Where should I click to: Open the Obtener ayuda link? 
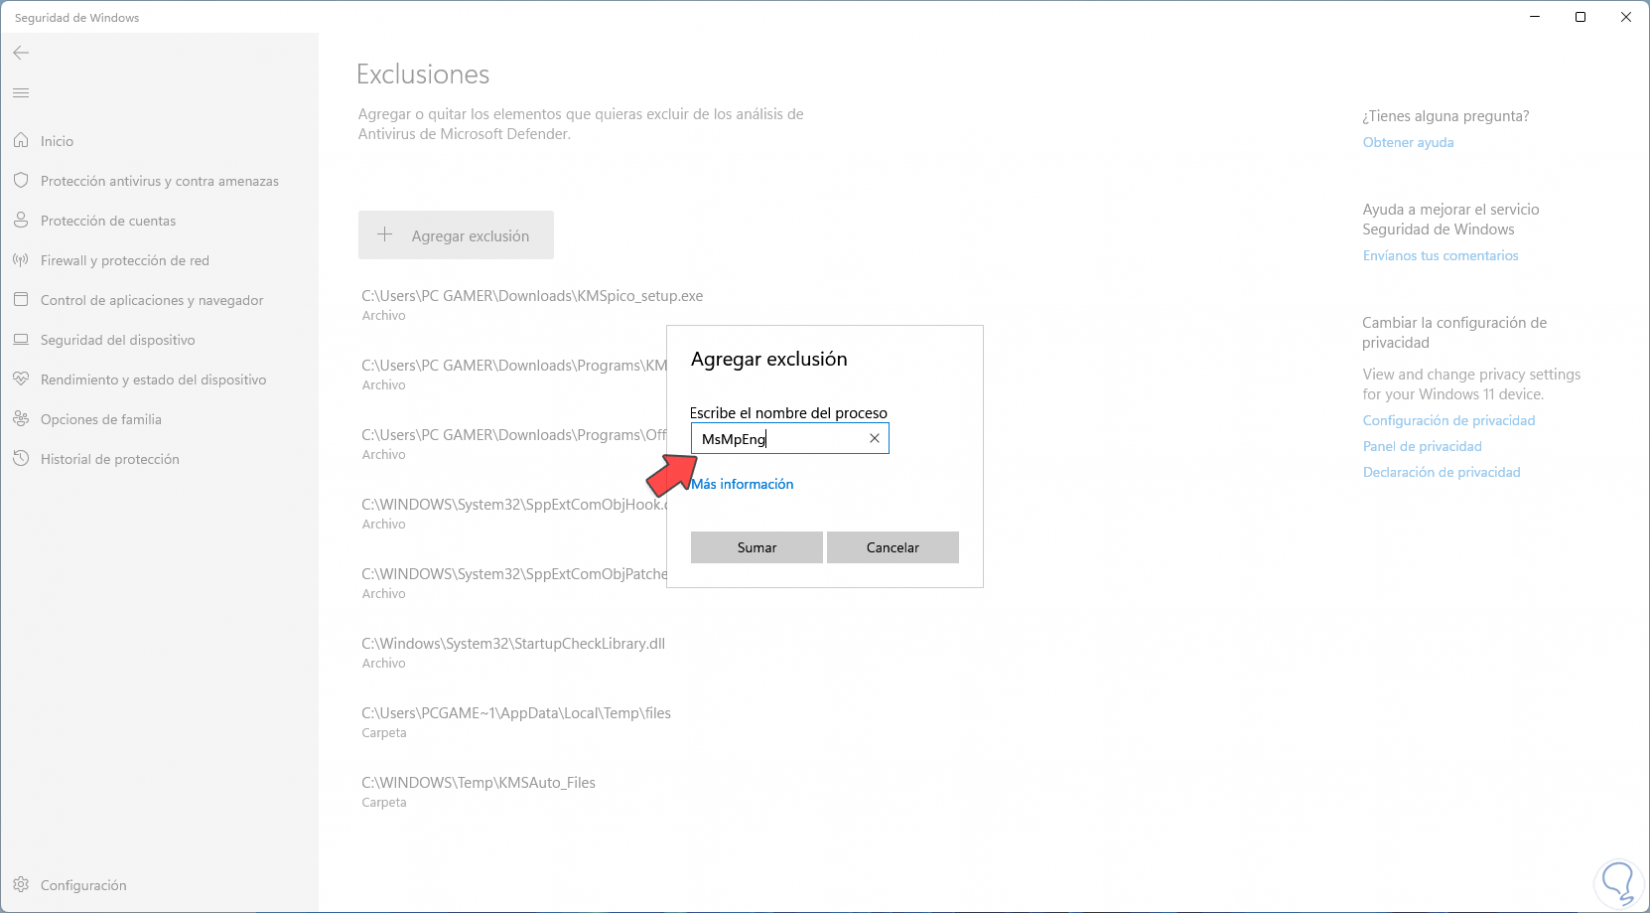[x=1408, y=142]
